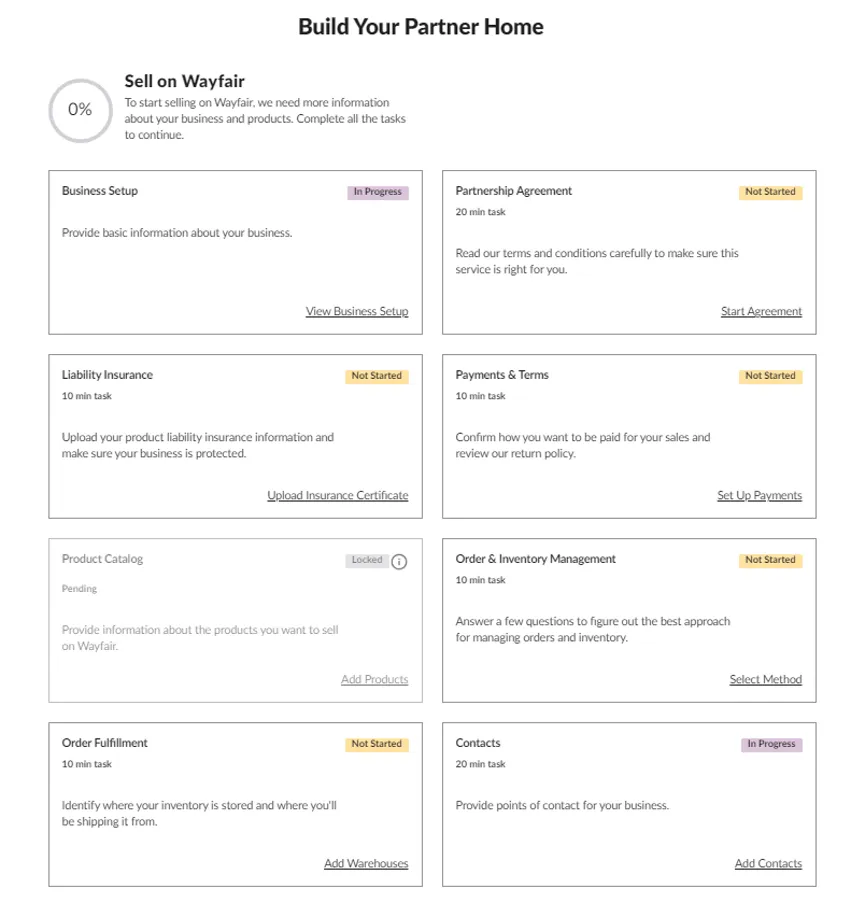Screen dimensions: 866x904
Task: Click the Start Agreement link
Action: coord(761,311)
